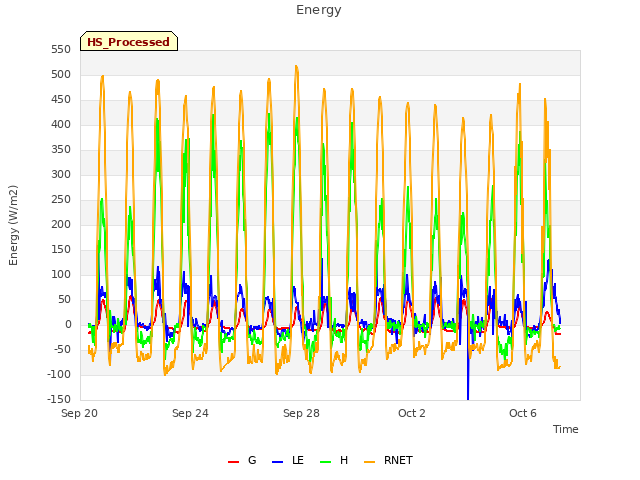Click the Sep 24 x-axis tick label
The height and width of the screenshot is (480, 640).
click(190, 413)
